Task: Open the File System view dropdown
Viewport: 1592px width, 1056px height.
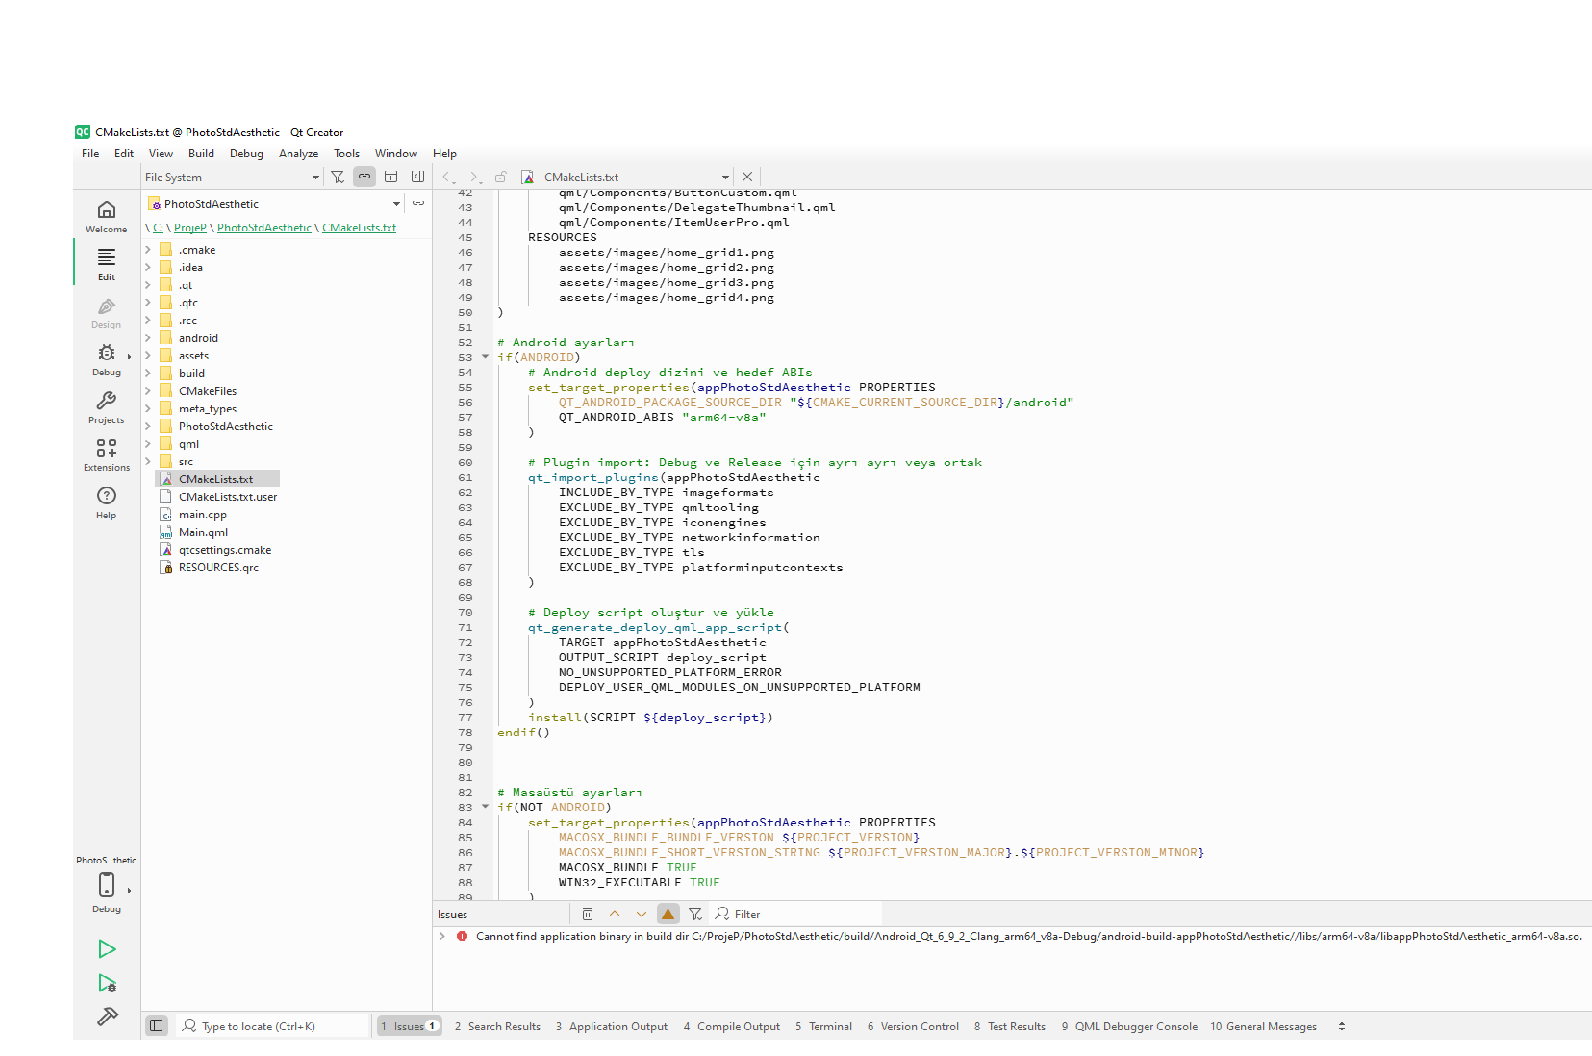Action: (231, 177)
